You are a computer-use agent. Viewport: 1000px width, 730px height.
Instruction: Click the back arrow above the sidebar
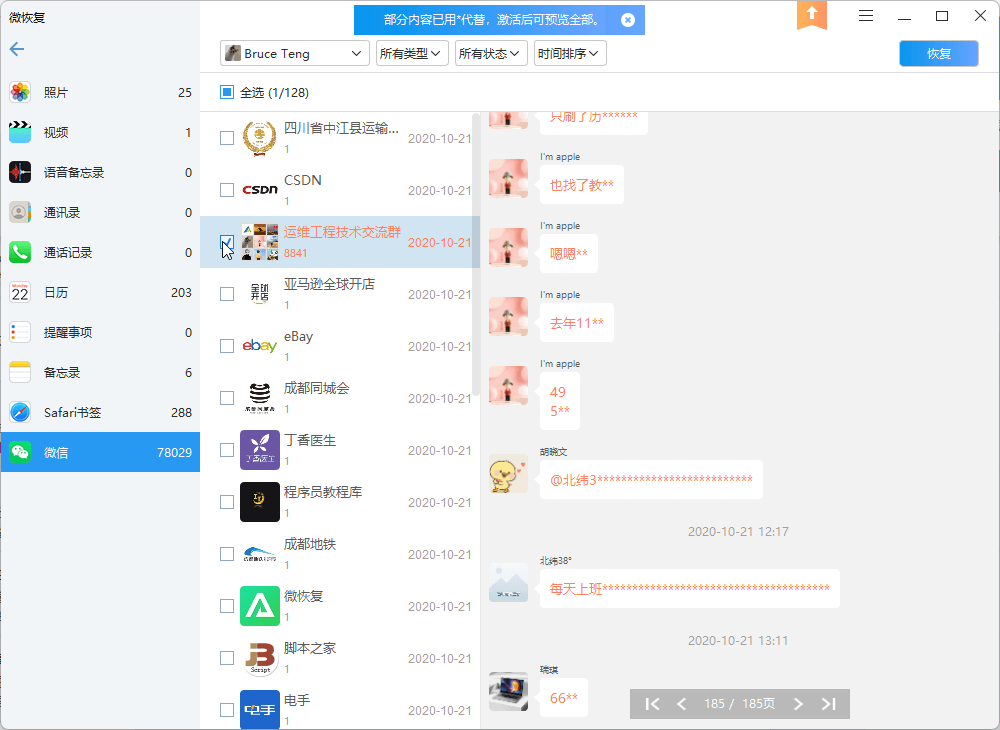[x=16, y=49]
